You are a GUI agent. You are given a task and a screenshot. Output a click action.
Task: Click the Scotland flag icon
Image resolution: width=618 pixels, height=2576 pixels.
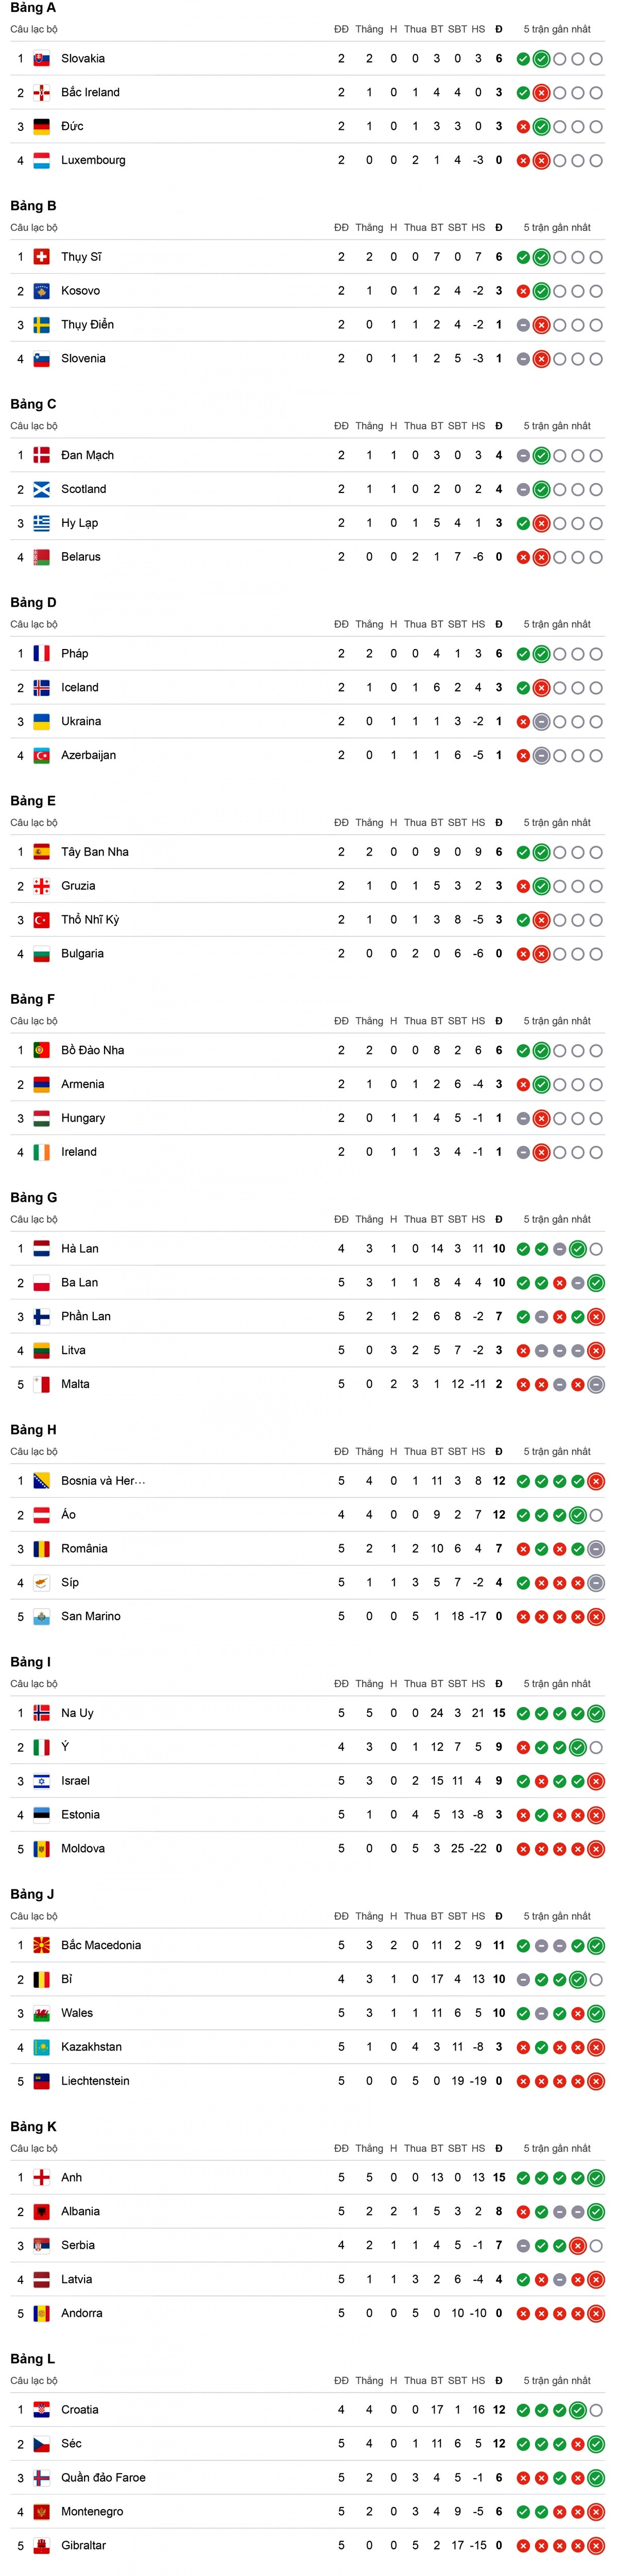pos(41,489)
